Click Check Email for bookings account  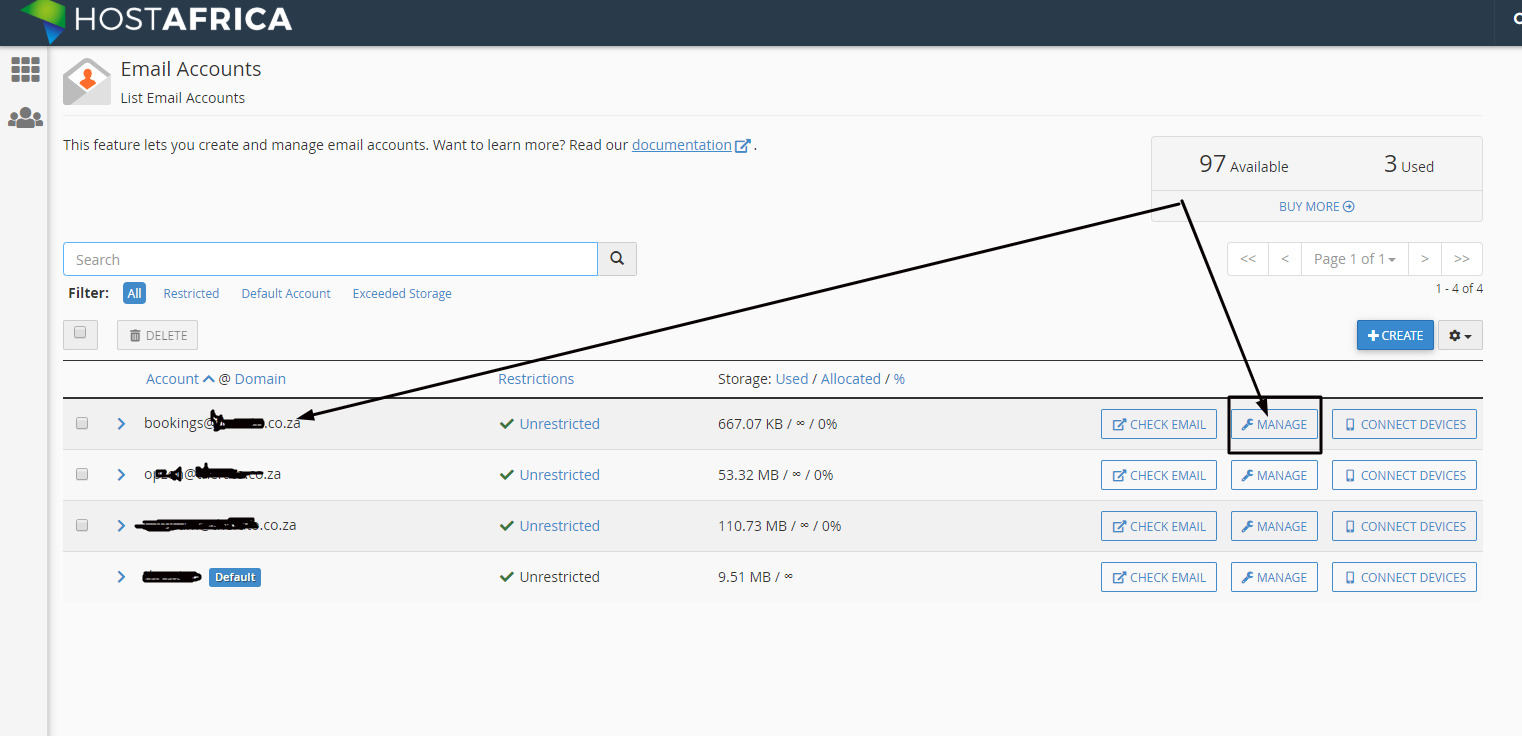1159,424
